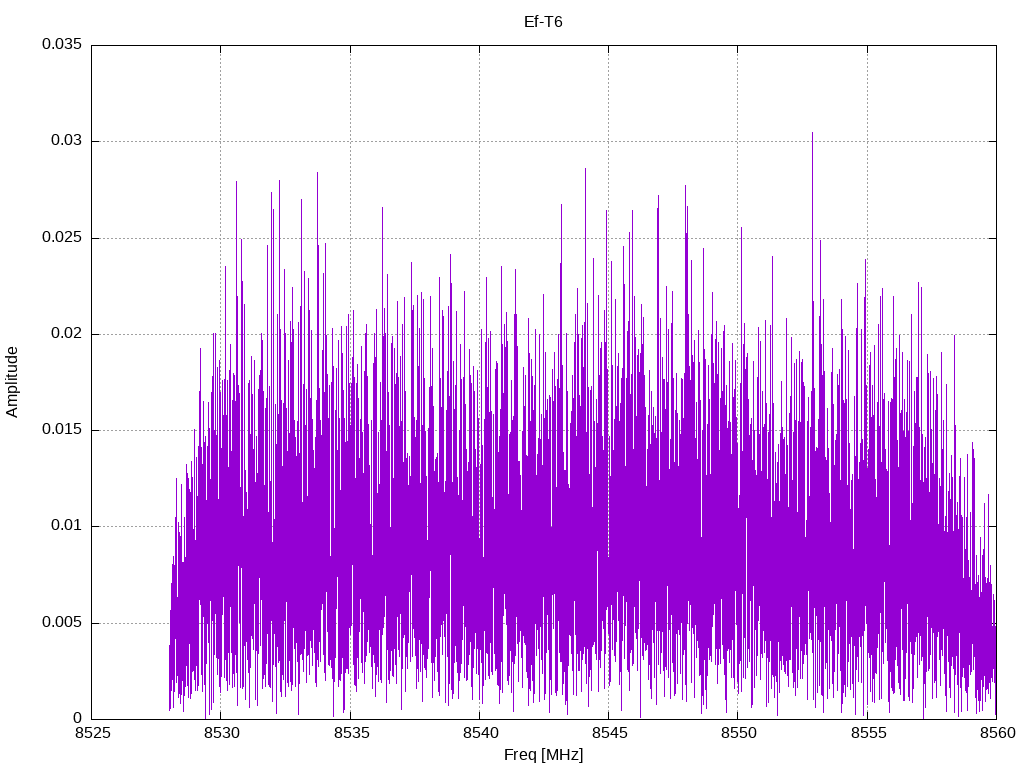Image resolution: width=1024 pixels, height=768 pixels.
Task: Select the y-axis tick value 0.015
Action: click(x=62, y=430)
